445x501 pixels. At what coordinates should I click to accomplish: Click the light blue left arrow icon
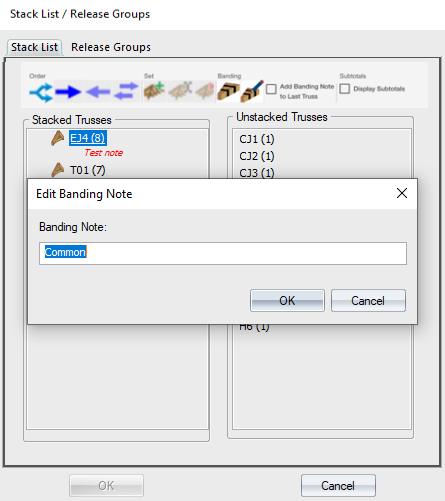(98, 92)
